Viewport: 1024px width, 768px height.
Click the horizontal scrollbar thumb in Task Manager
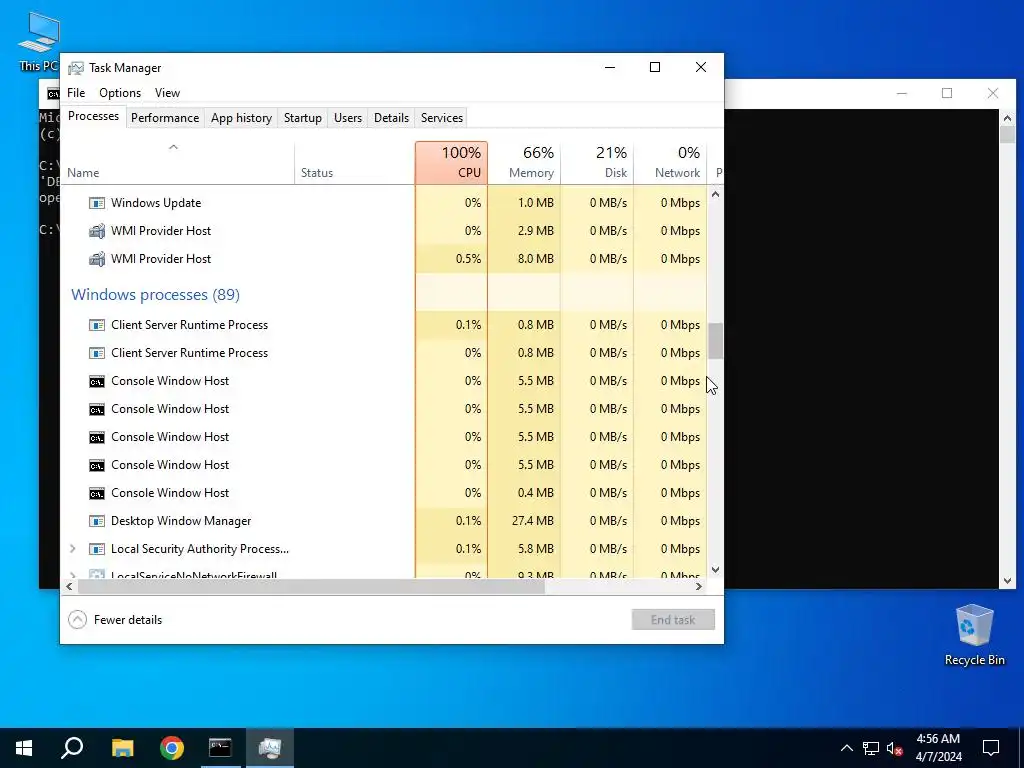(311, 586)
